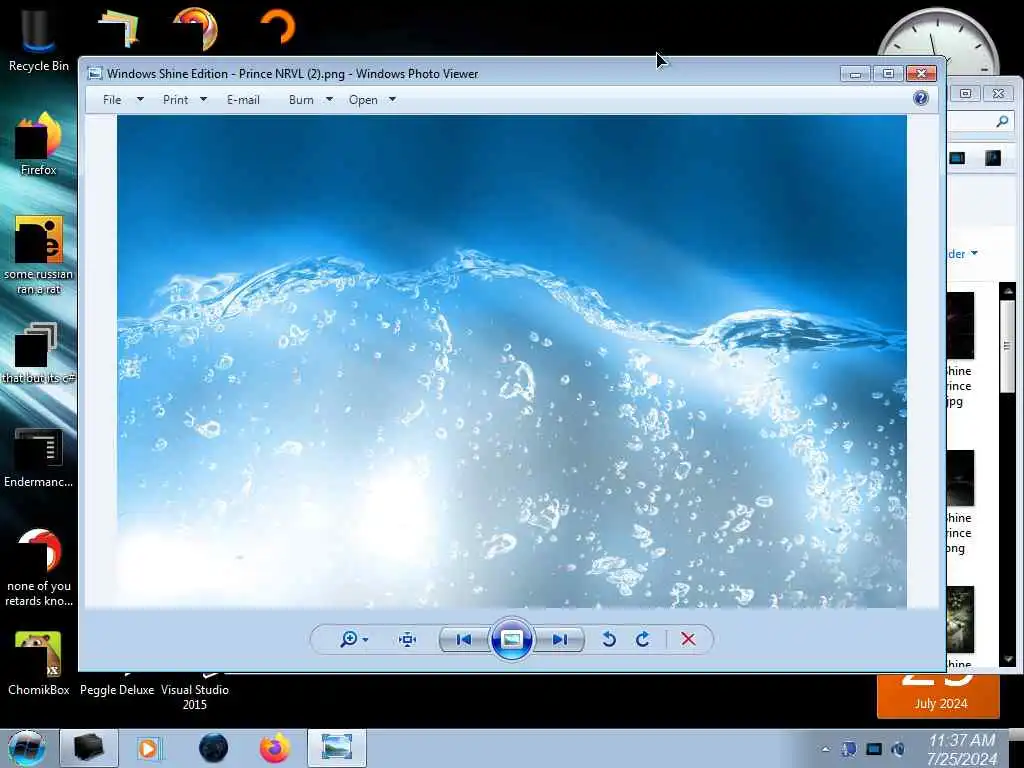This screenshot has width=1024, height=768.
Task: Select the bottom forest thumbnail in the Explorer window
Action: 960,619
